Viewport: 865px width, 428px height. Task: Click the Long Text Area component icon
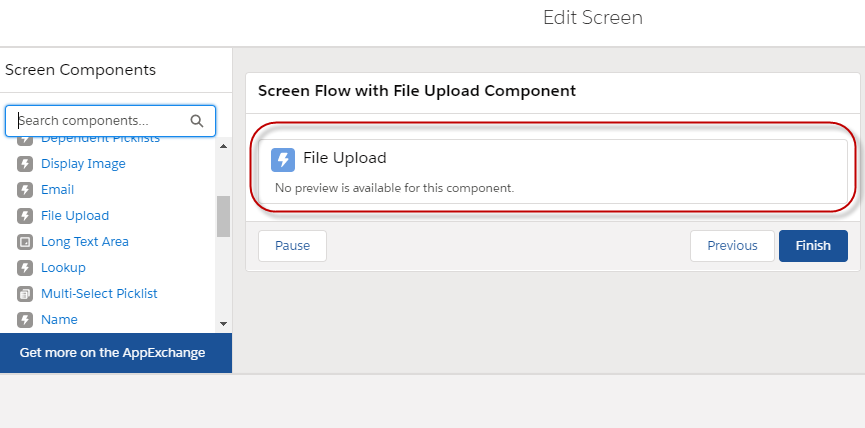[25, 242]
